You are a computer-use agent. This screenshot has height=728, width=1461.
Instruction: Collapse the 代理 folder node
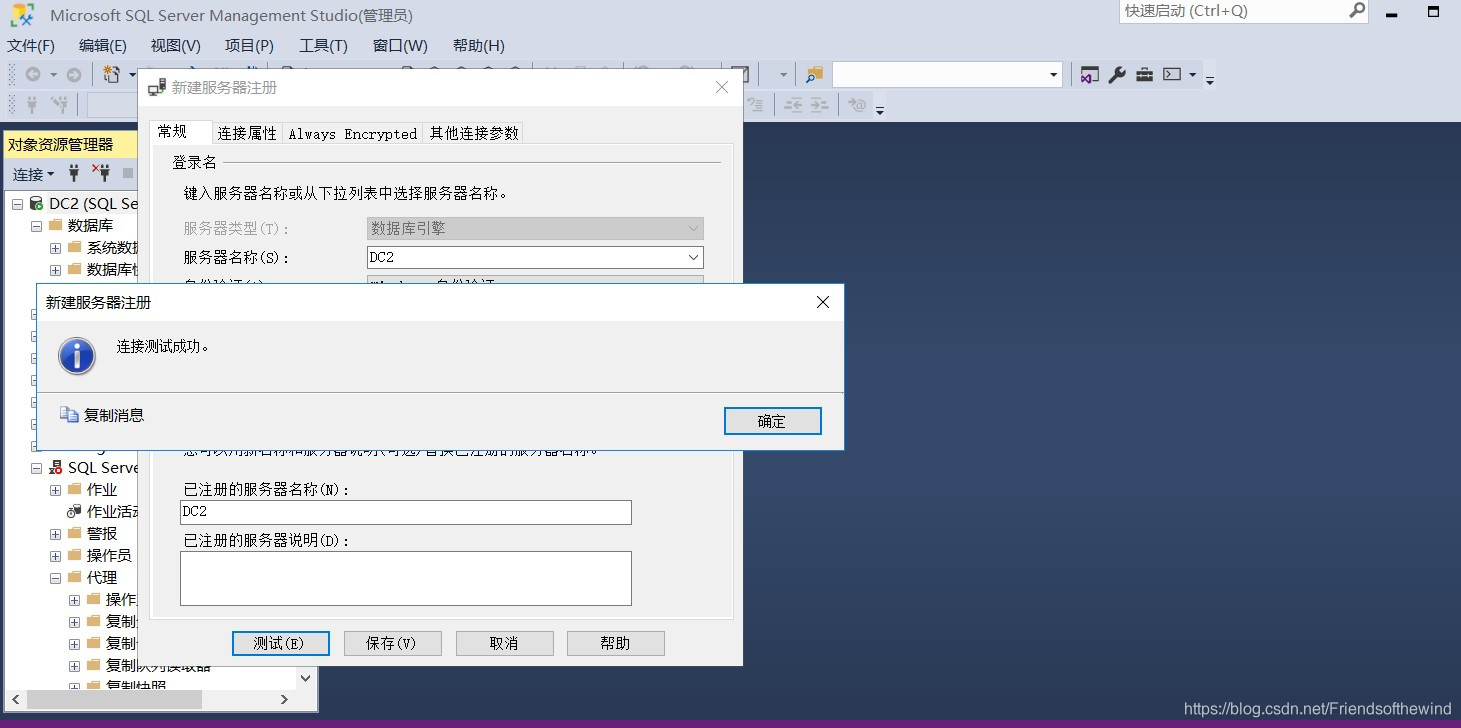(55, 578)
